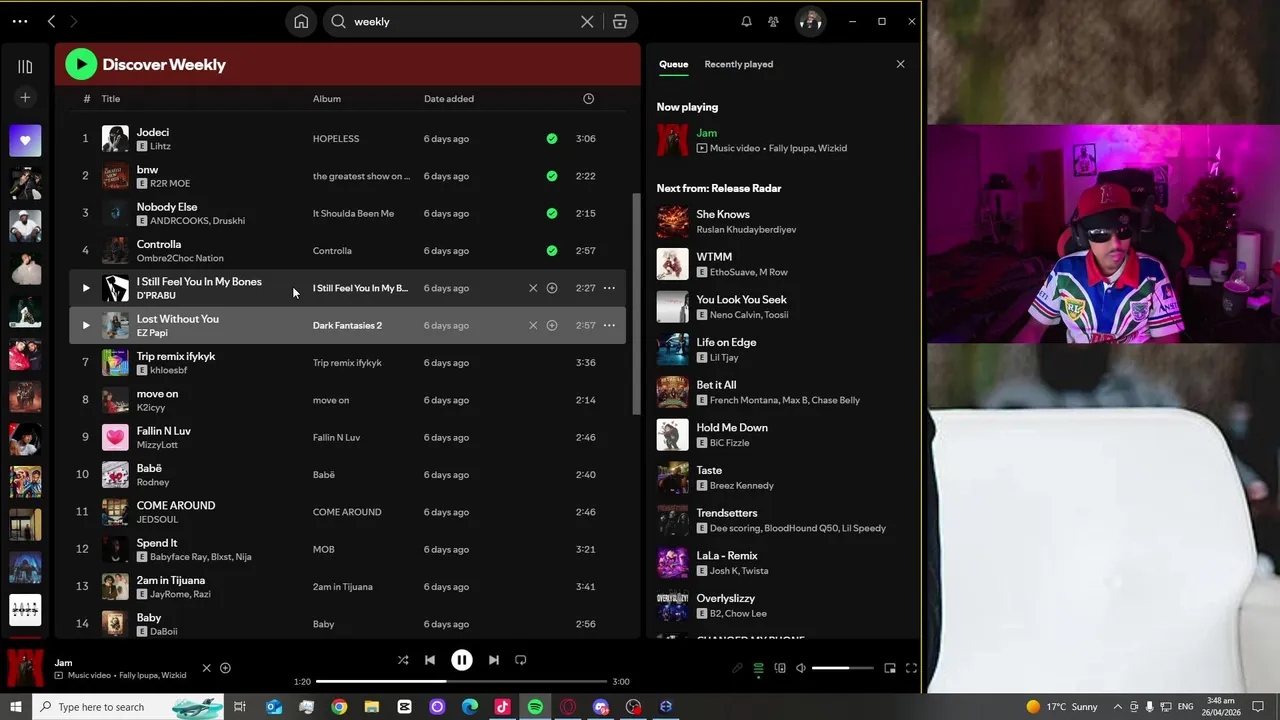Open File Explorer from the taskbar
Viewport: 1280px width, 720px height.
click(x=371, y=707)
